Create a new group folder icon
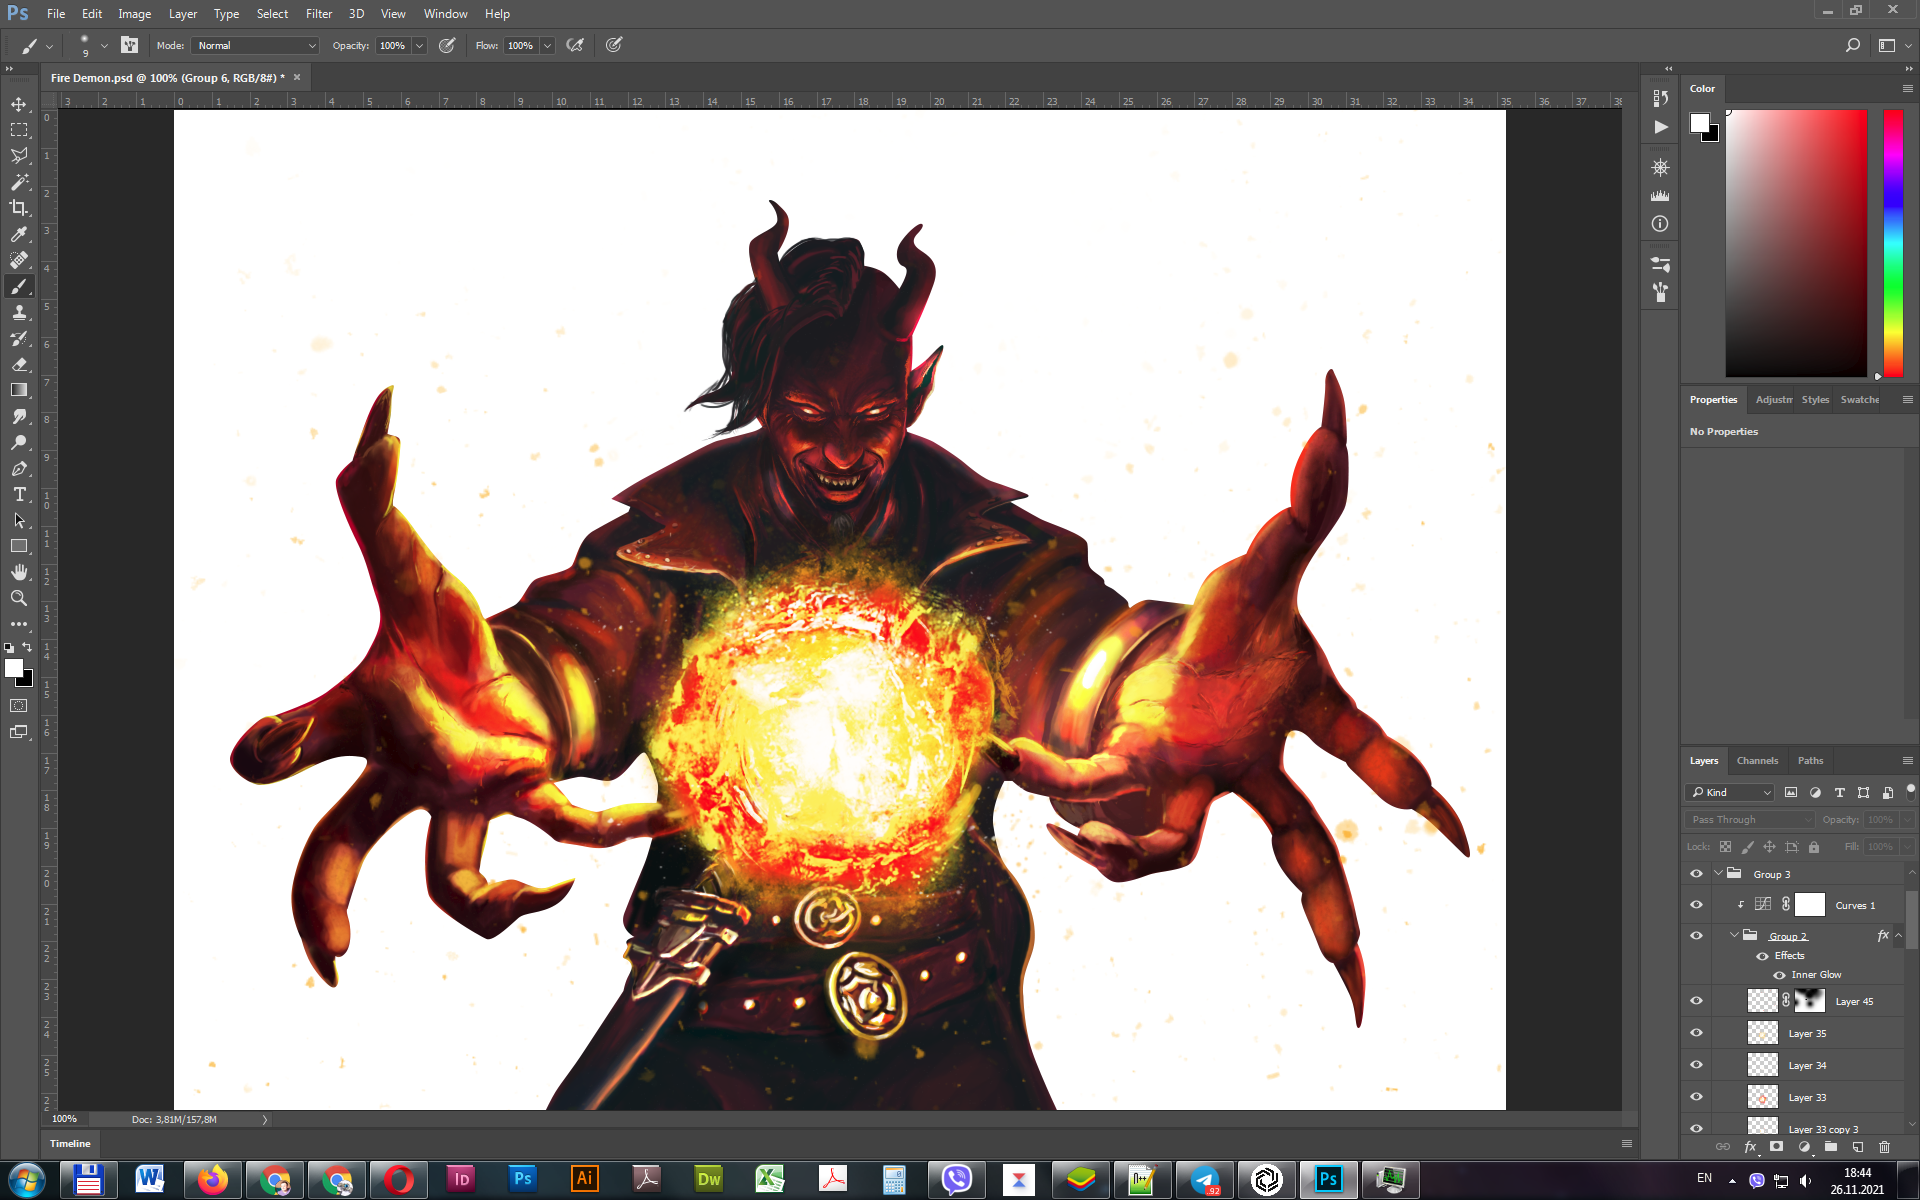 pyautogui.click(x=1830, y=1147)
